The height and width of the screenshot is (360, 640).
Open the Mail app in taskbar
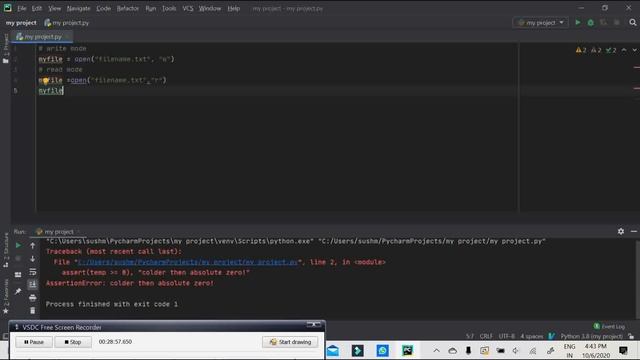tap(333, 351)
